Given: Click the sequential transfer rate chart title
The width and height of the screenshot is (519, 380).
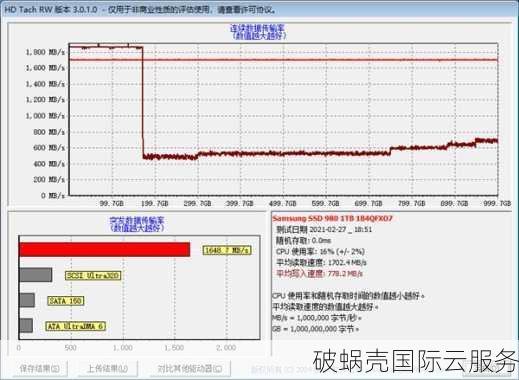Looking at the screenshot, I should click(x=258, y=32).
